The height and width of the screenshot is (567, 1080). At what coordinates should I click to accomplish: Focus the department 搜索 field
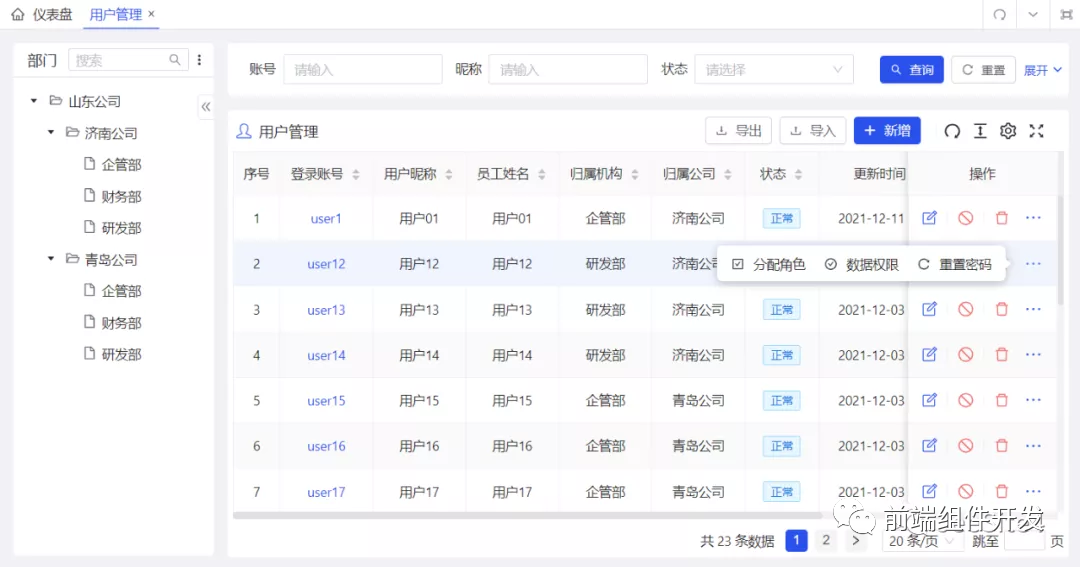[x=128, y=60]
